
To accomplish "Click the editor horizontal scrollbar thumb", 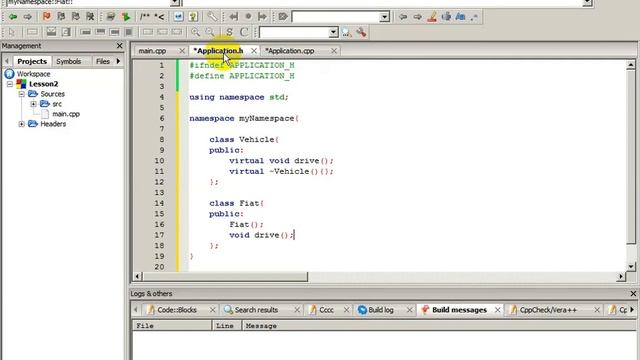I will (224, 277).
